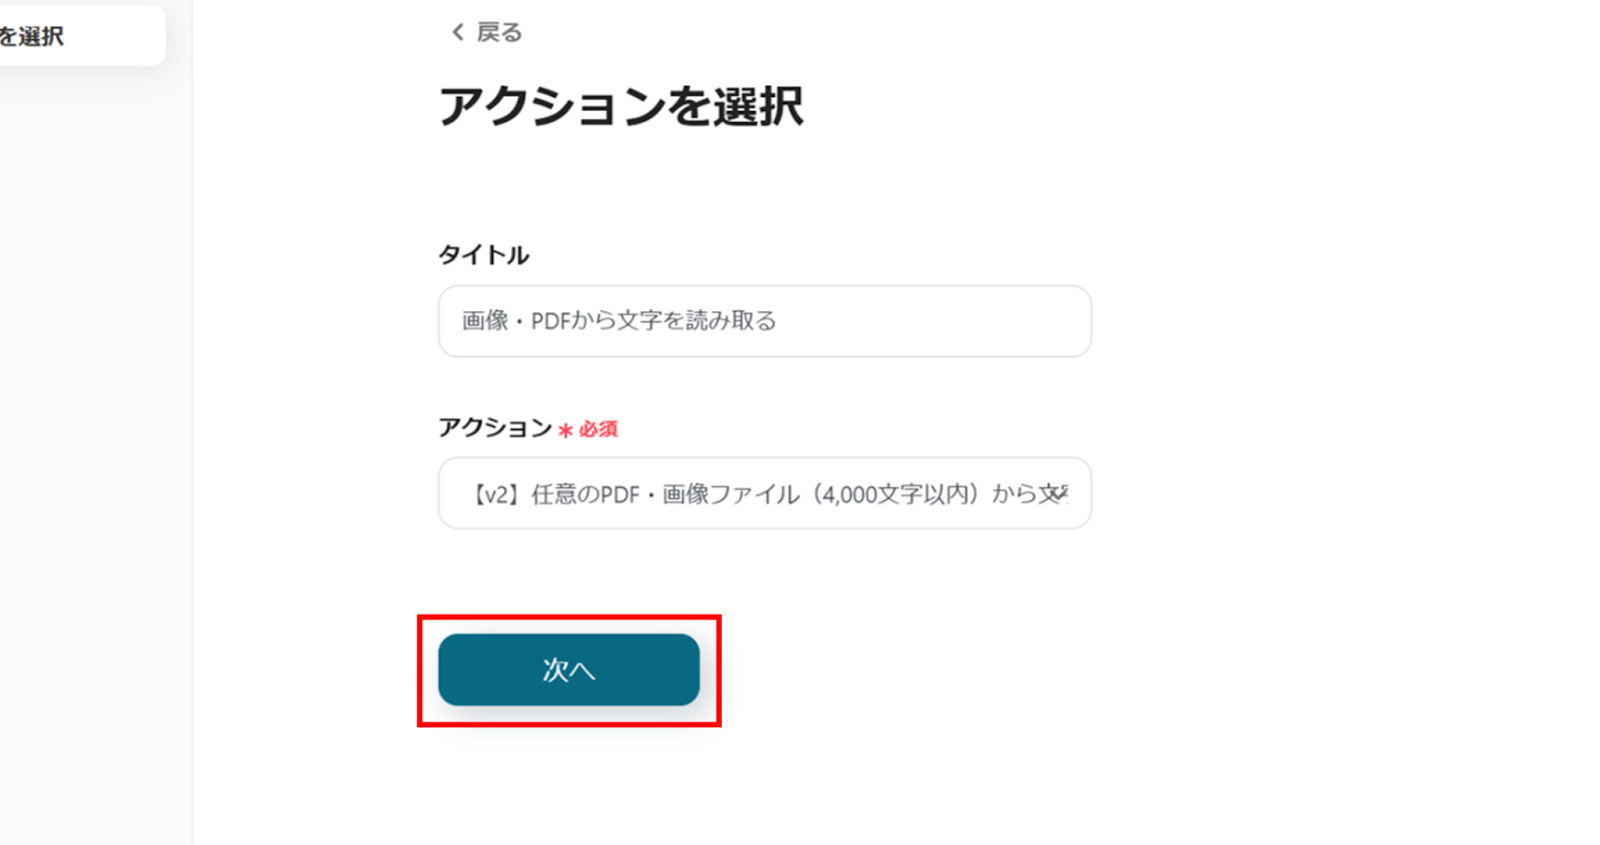Click the 画像・PDFから文字を読み取る placeholder text
Image resolution: width=1600 pixels, height=845 pixels.
(x=618, y=321)
